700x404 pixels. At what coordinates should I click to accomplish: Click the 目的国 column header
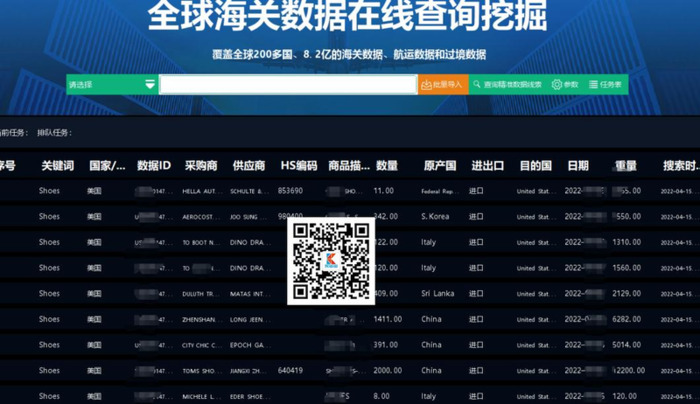coord(536,166)
